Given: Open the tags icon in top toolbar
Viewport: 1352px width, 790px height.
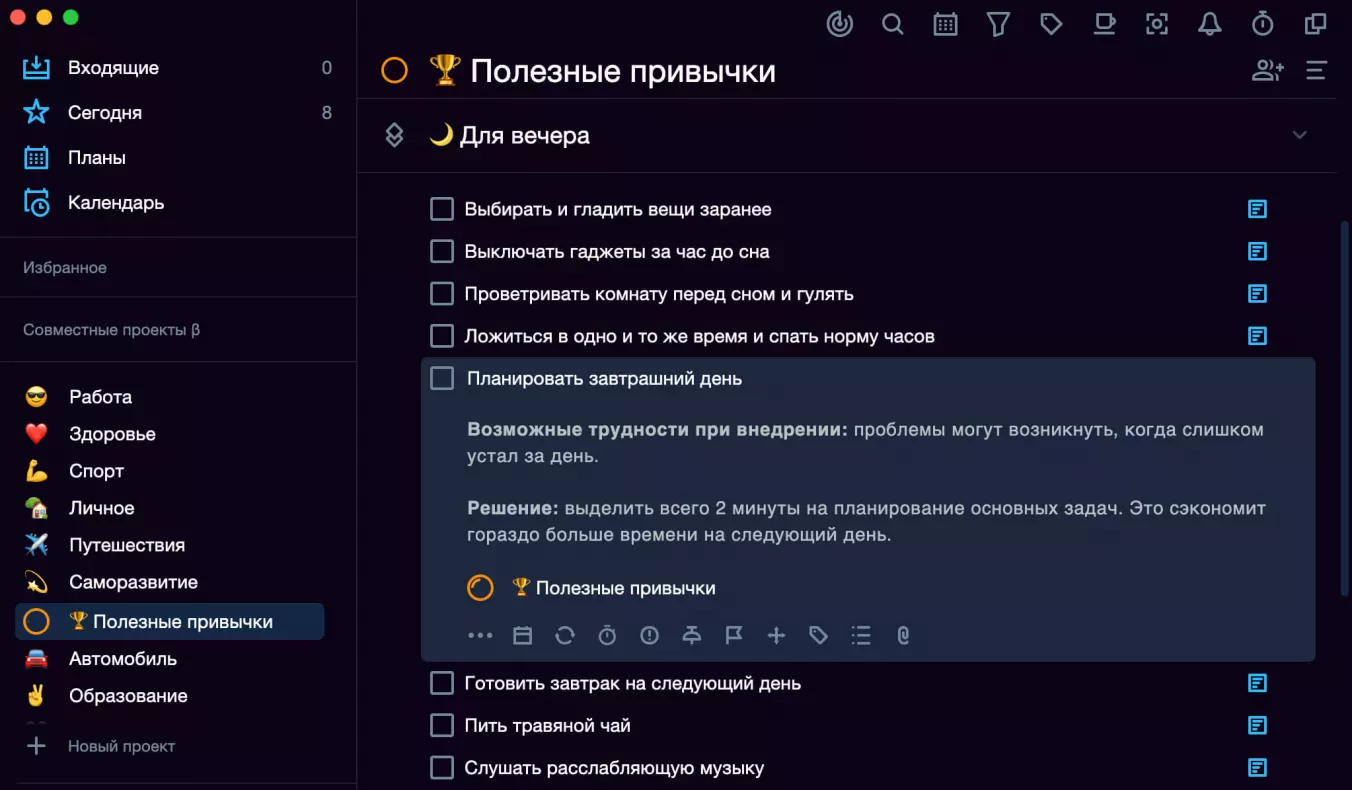Looking at the screenshot, I should [1051, 24].
